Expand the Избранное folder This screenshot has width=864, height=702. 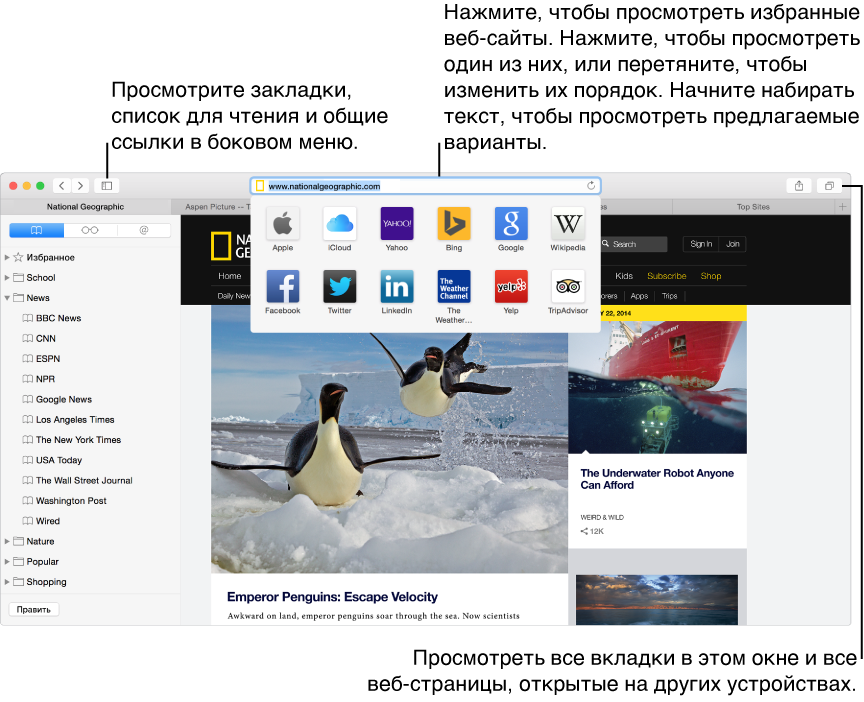[7, 257]
